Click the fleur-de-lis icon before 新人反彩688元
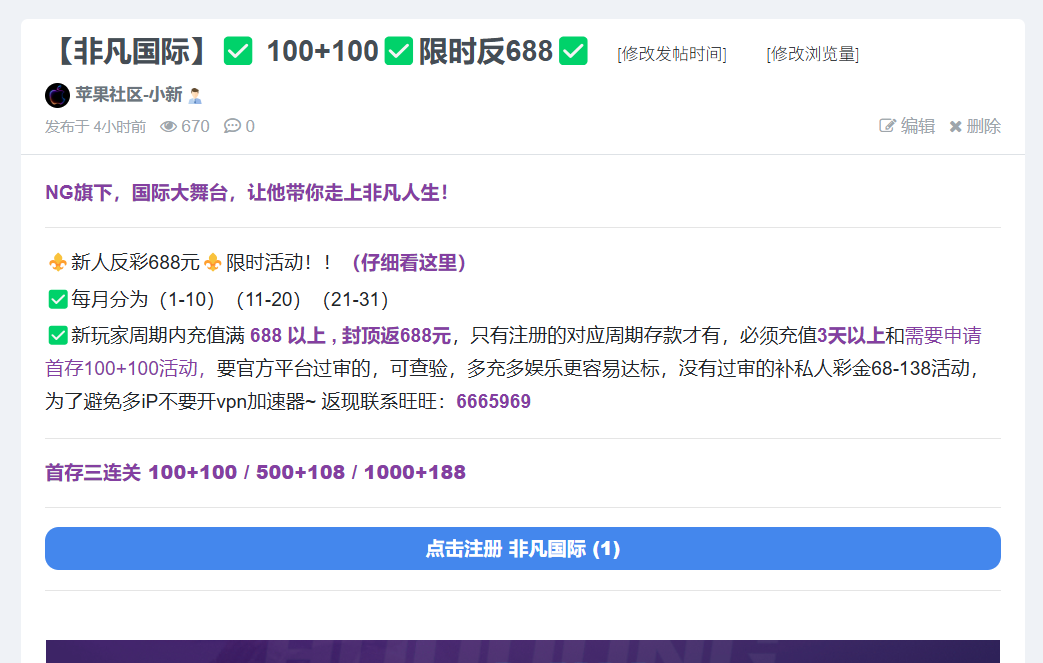 point(58,263)
